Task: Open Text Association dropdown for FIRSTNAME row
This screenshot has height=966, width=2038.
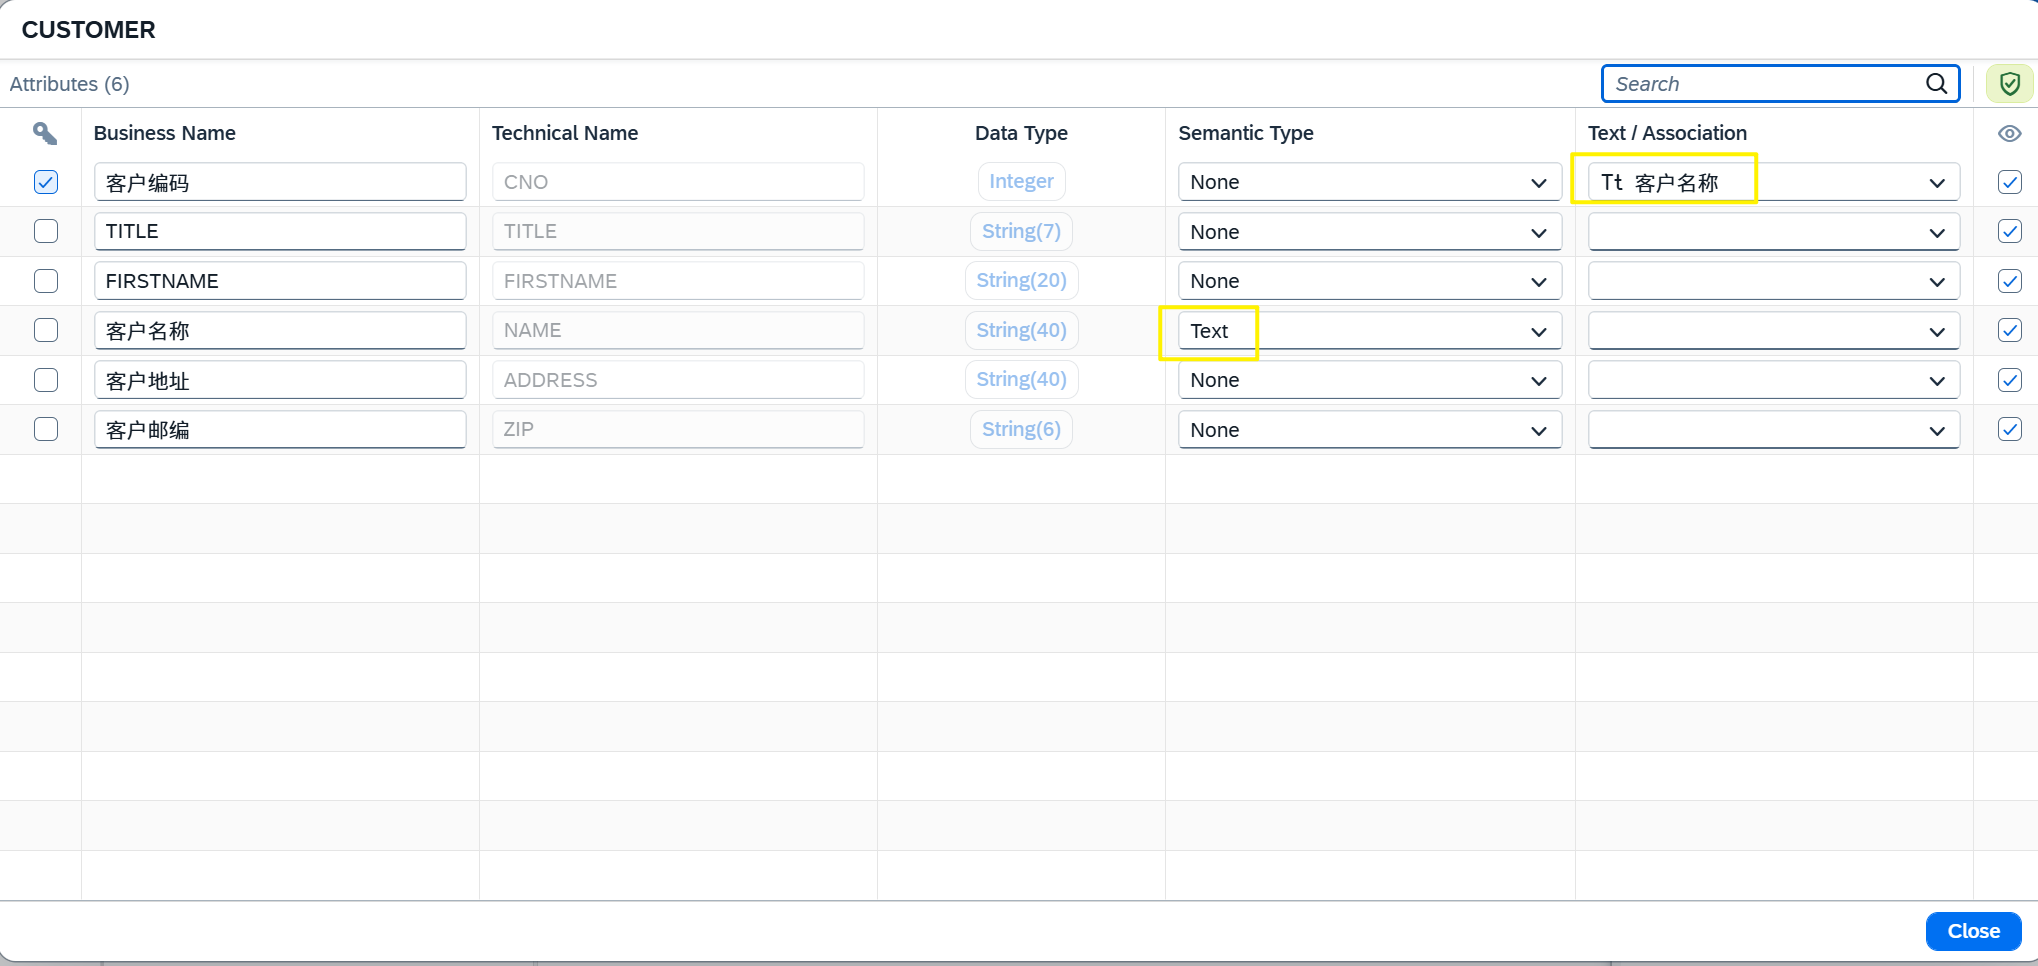Action: pyautogui.click(x=1773, y=281)
